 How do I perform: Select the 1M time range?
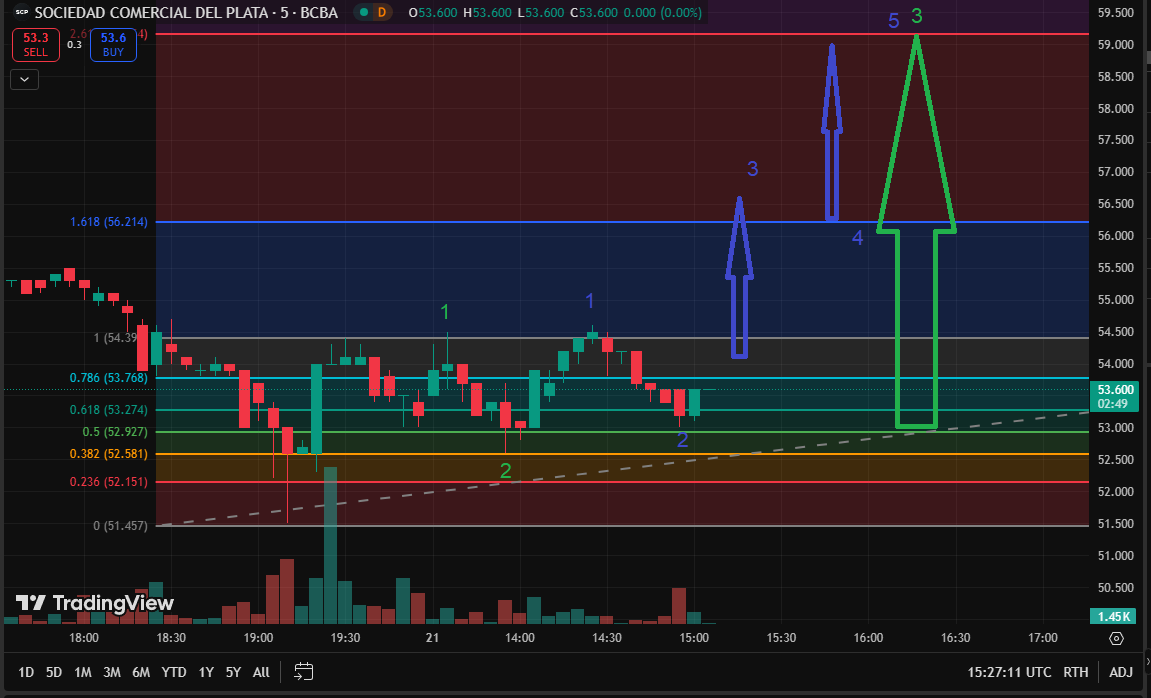point(82,672)
